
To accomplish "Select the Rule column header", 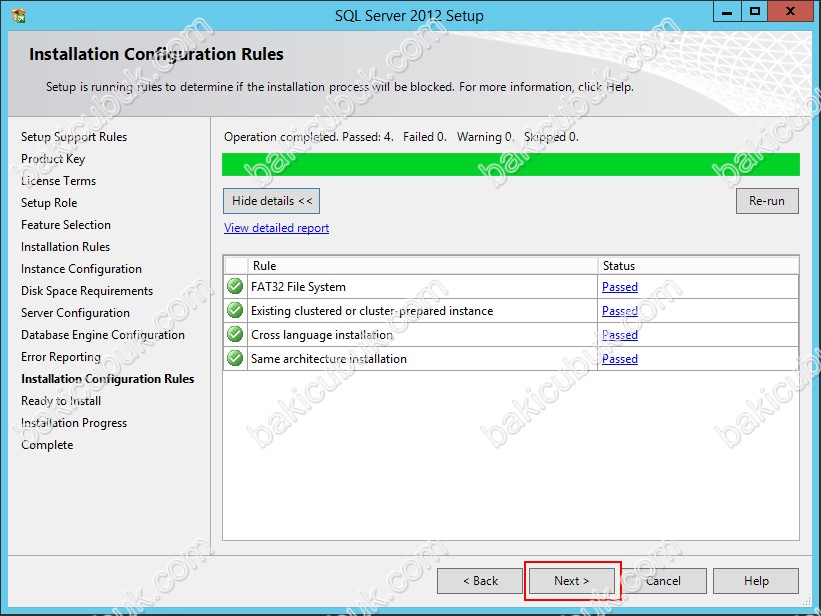I will [x=423, y=266].
